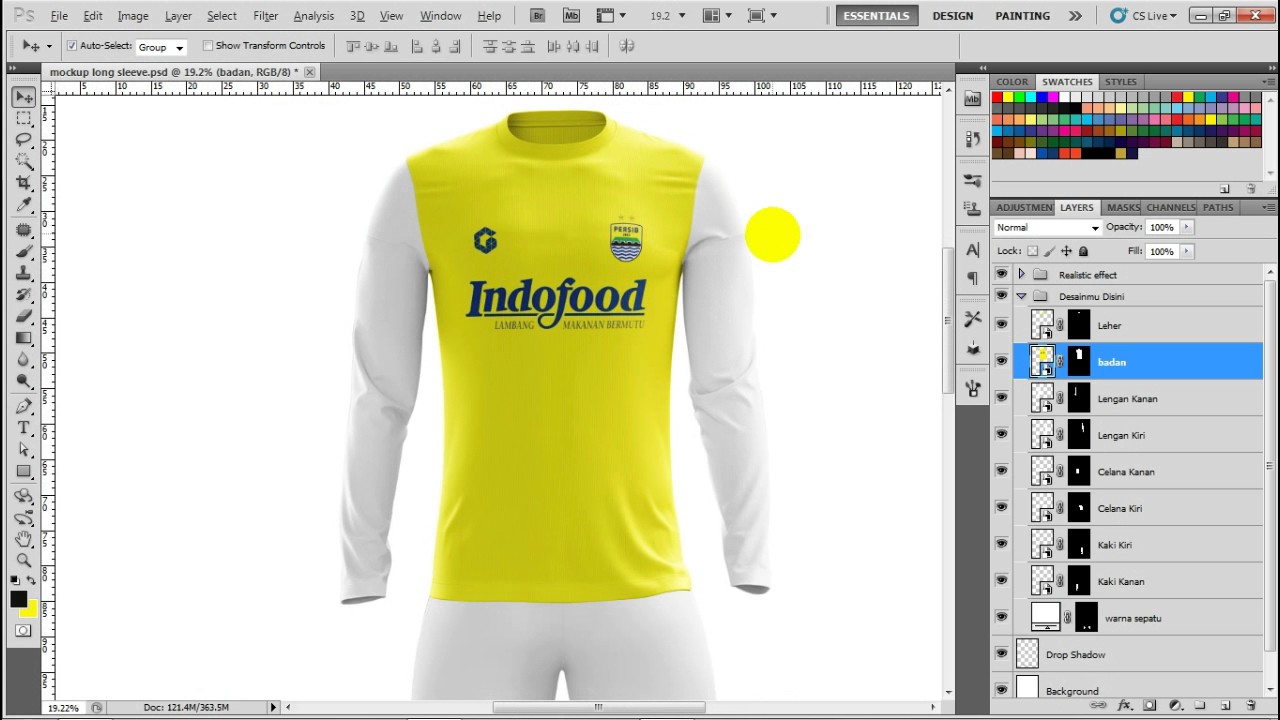This screenshot has height=720, width=1280.
Task: Delete layer using the trash icon
Action: click(x=1250, y=706)
